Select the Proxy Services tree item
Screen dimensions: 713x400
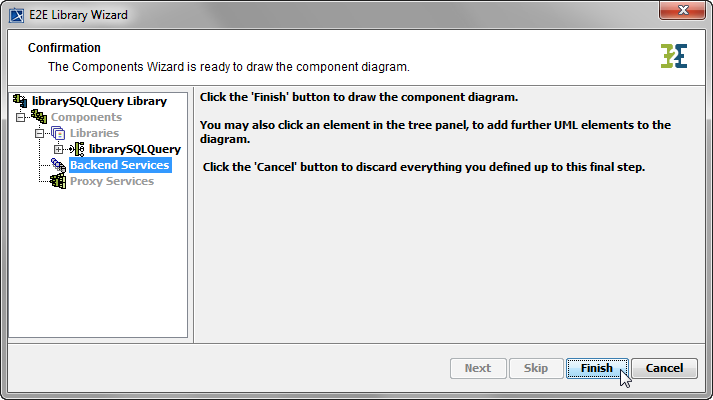111,181
